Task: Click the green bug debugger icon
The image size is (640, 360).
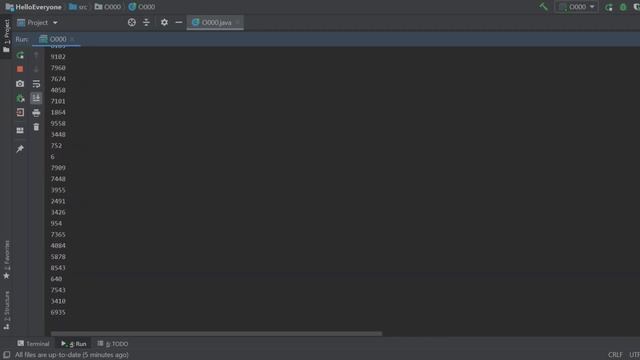Action: coord(20,98)
